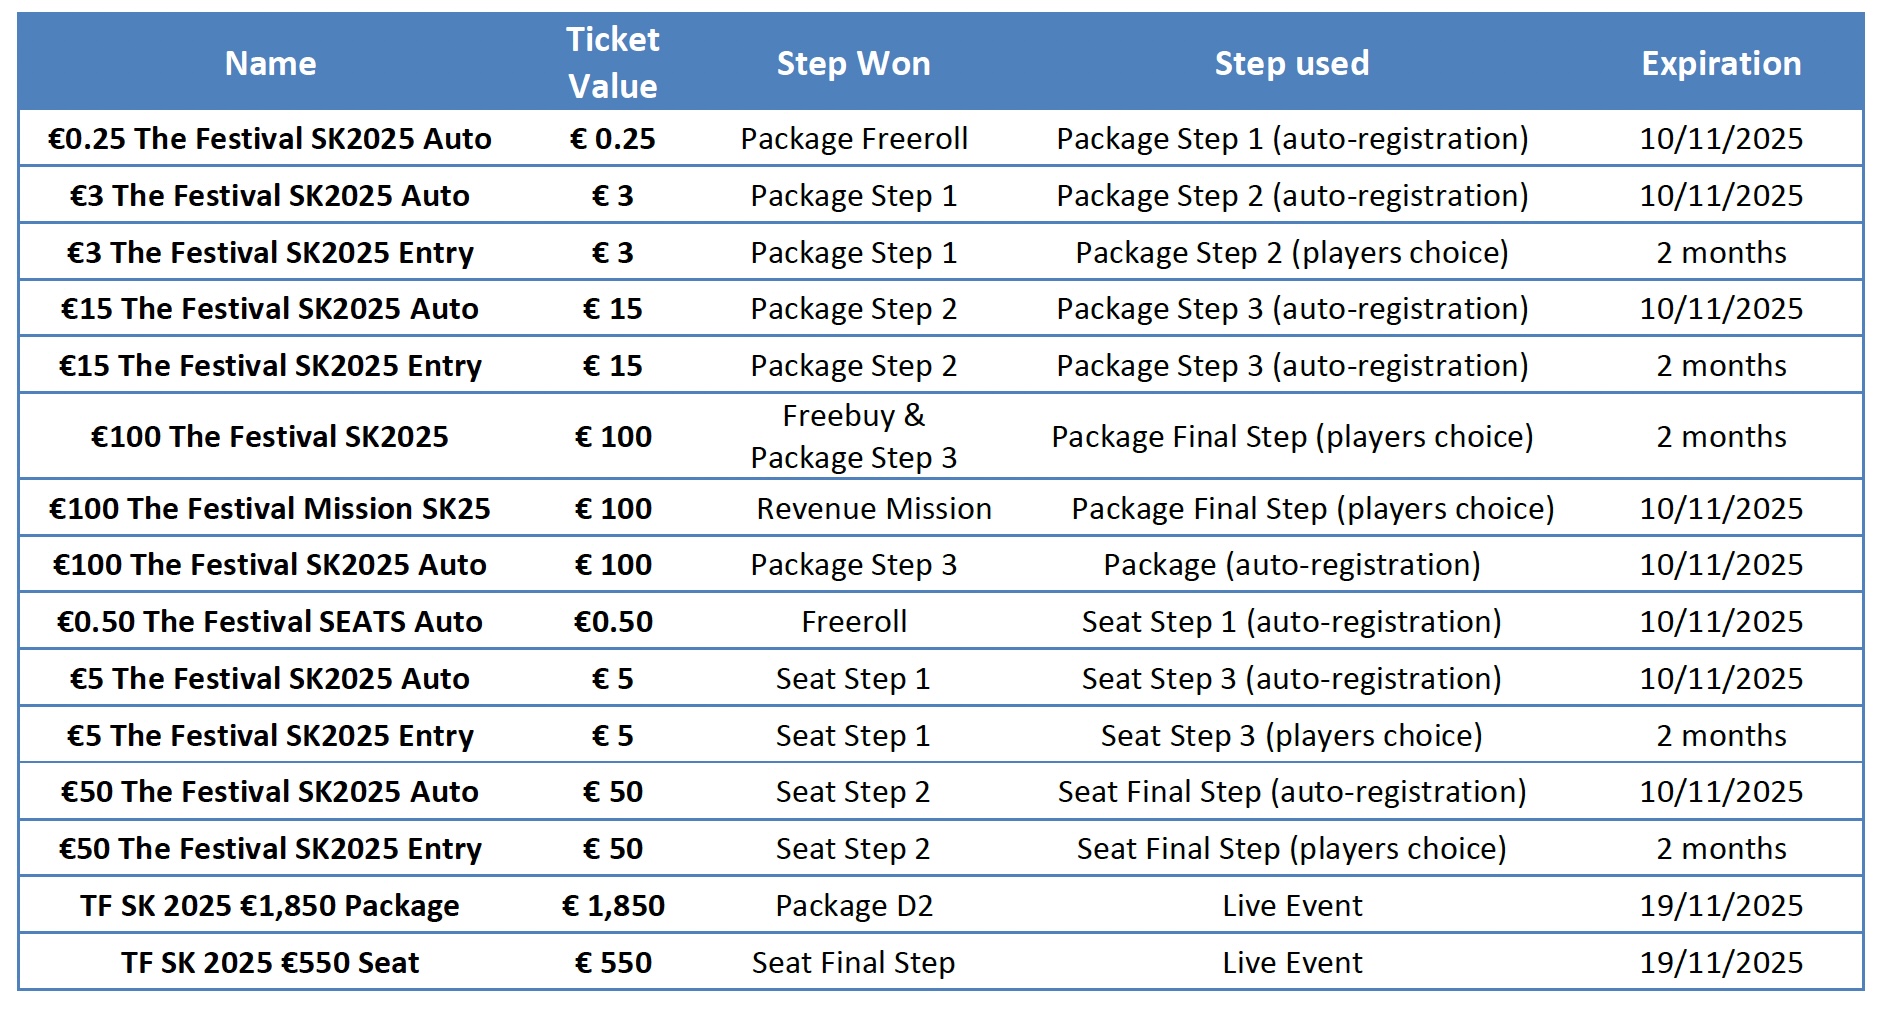
Task: Click the Step Won header
Action: tap(853, 63)
